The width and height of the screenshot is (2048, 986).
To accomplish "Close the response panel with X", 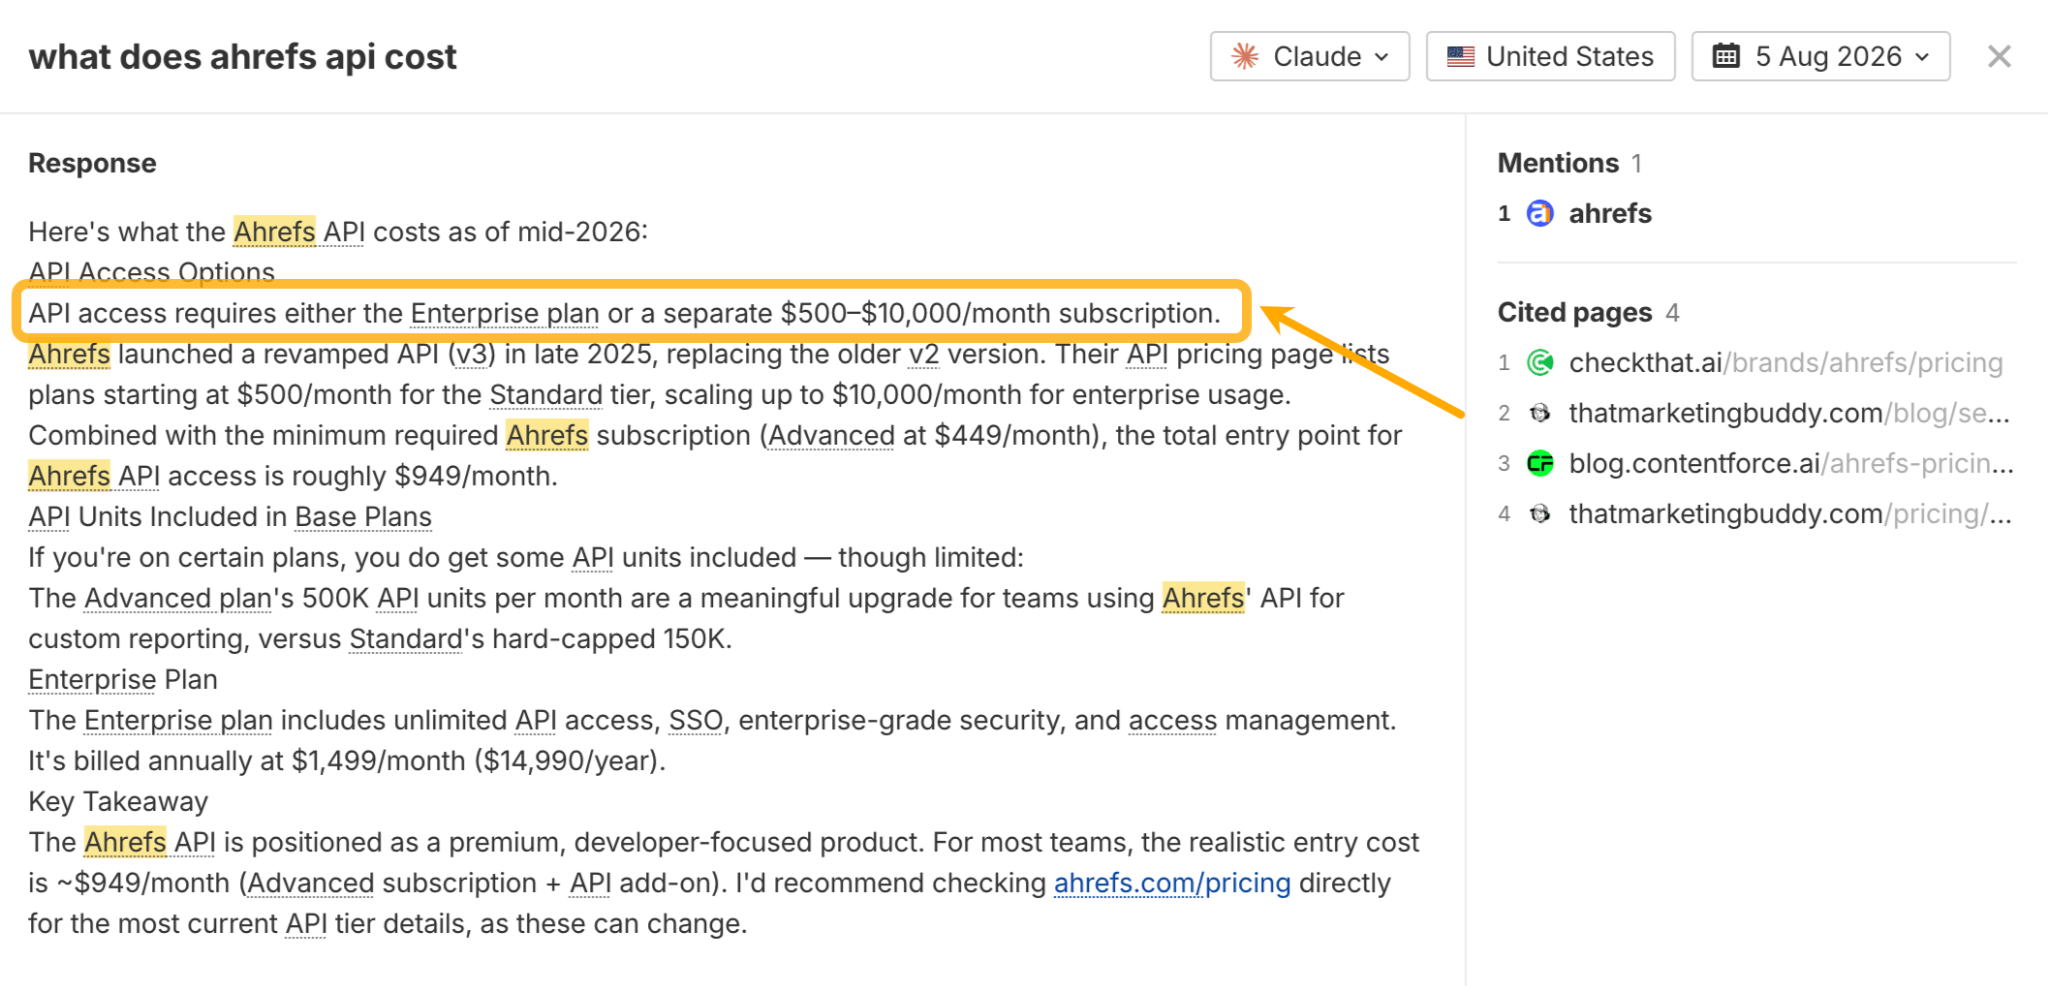I will [x=1999, y=56].
